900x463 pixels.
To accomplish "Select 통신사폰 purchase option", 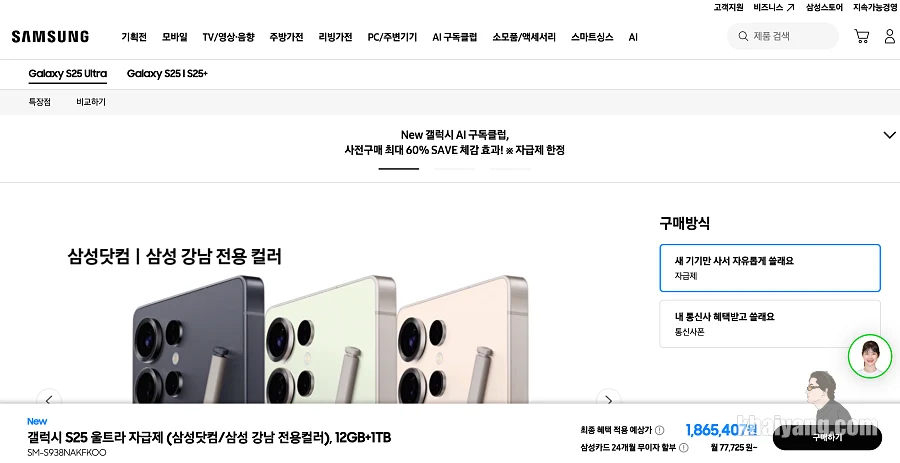I will point(770,324).
